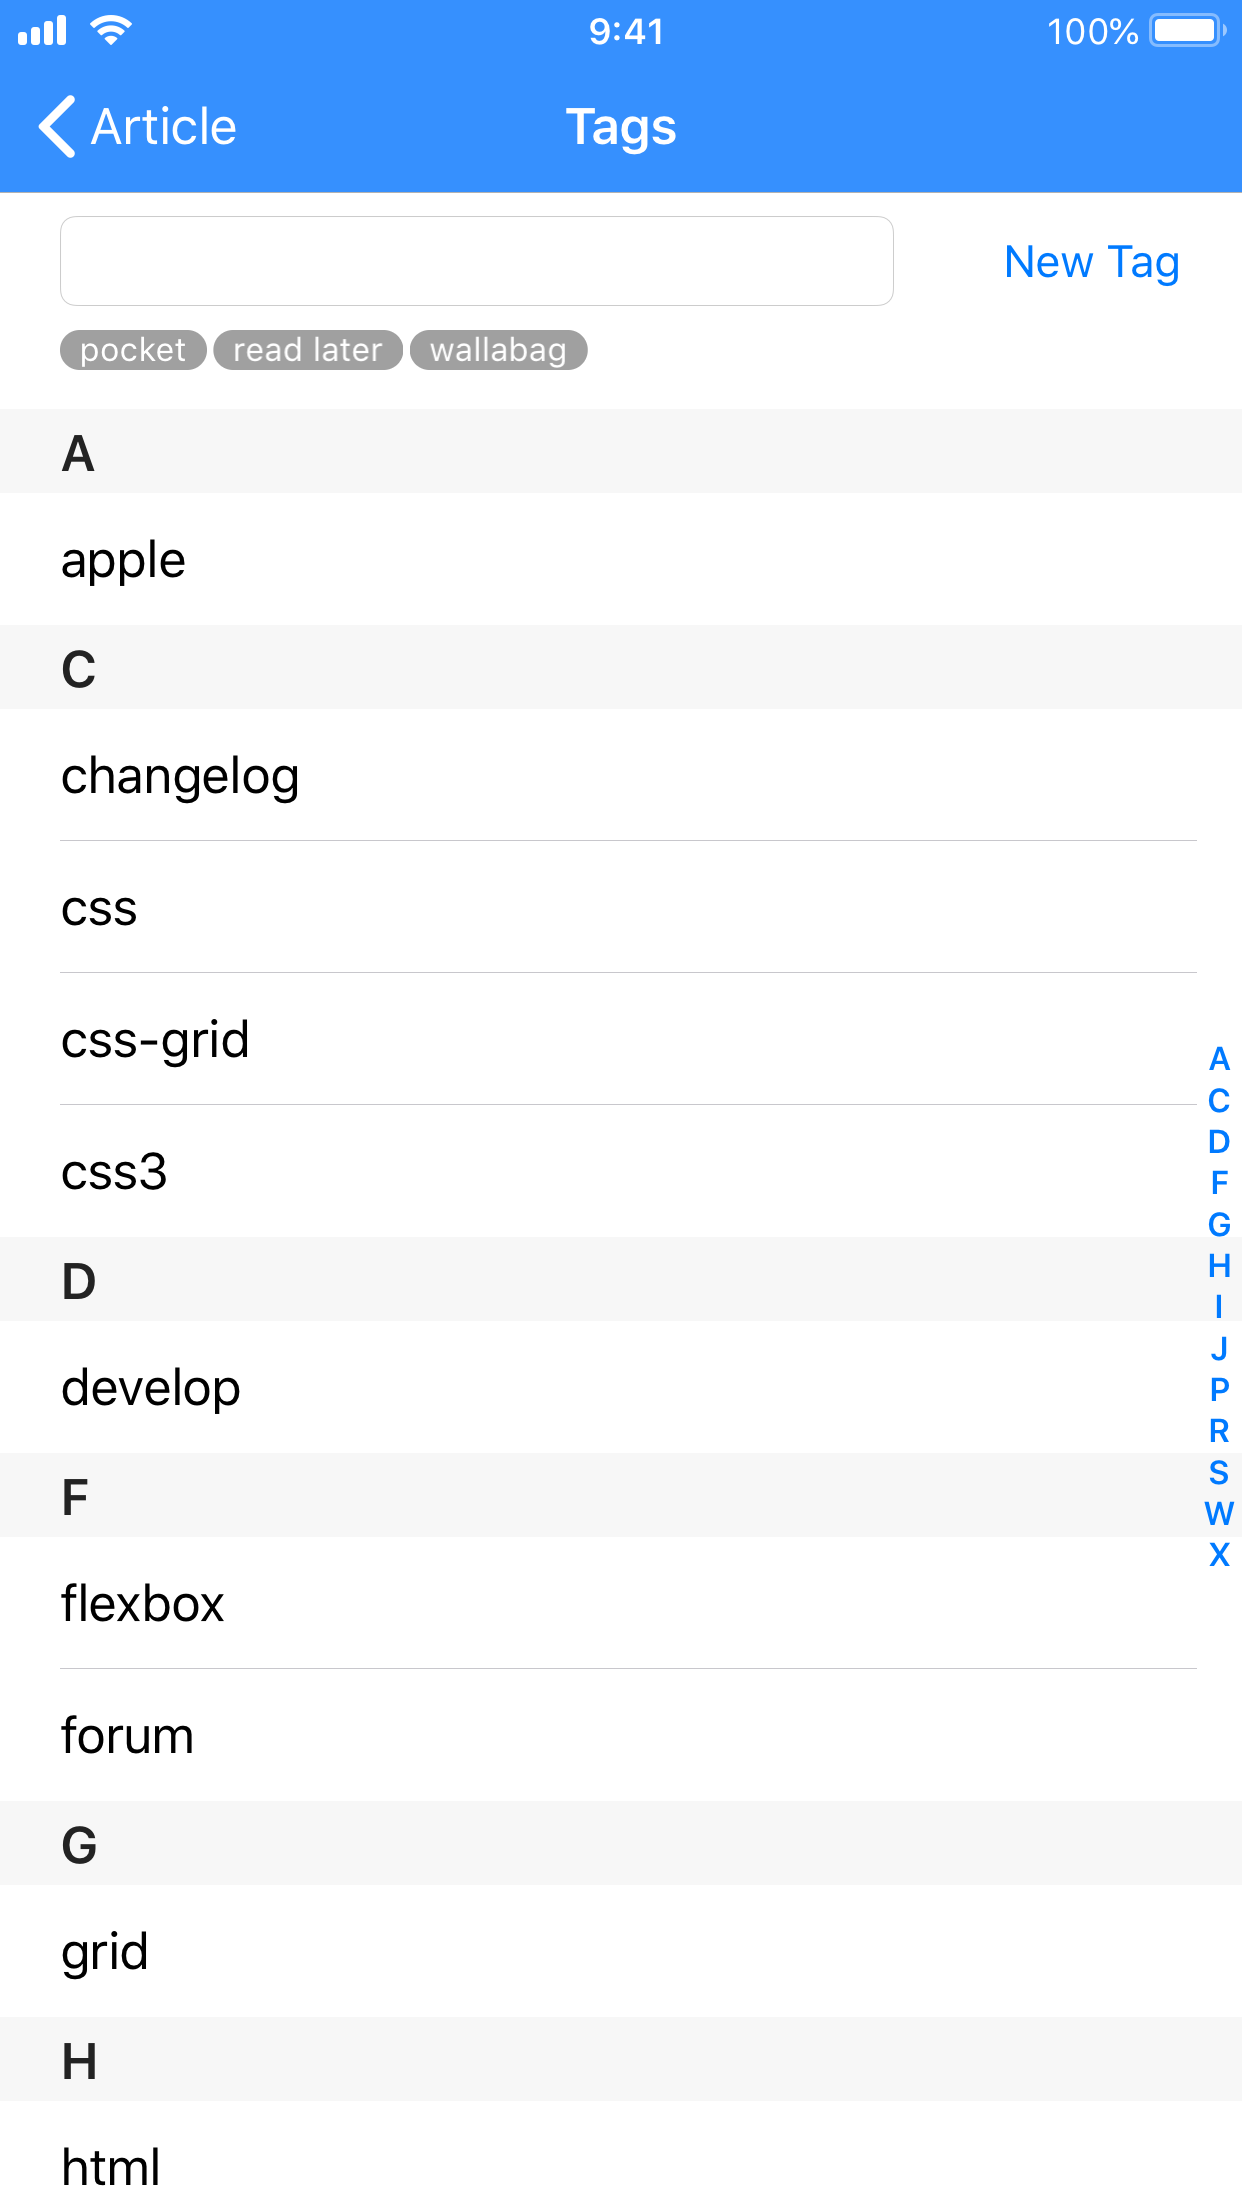
Task: Open the tag name input field
Action: point(476,261)
